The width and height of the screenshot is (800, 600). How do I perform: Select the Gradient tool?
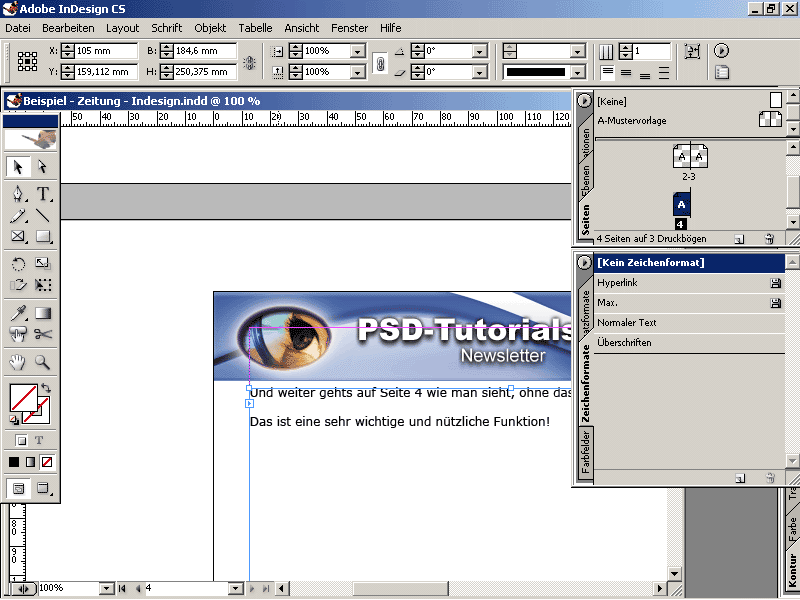click(43, 313)
